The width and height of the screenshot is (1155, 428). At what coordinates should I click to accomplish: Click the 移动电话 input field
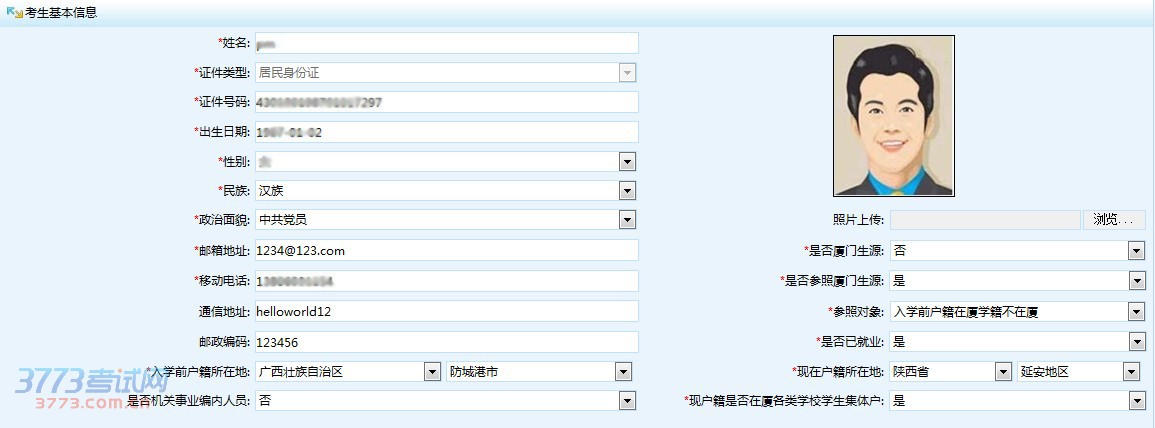point(446,281)
